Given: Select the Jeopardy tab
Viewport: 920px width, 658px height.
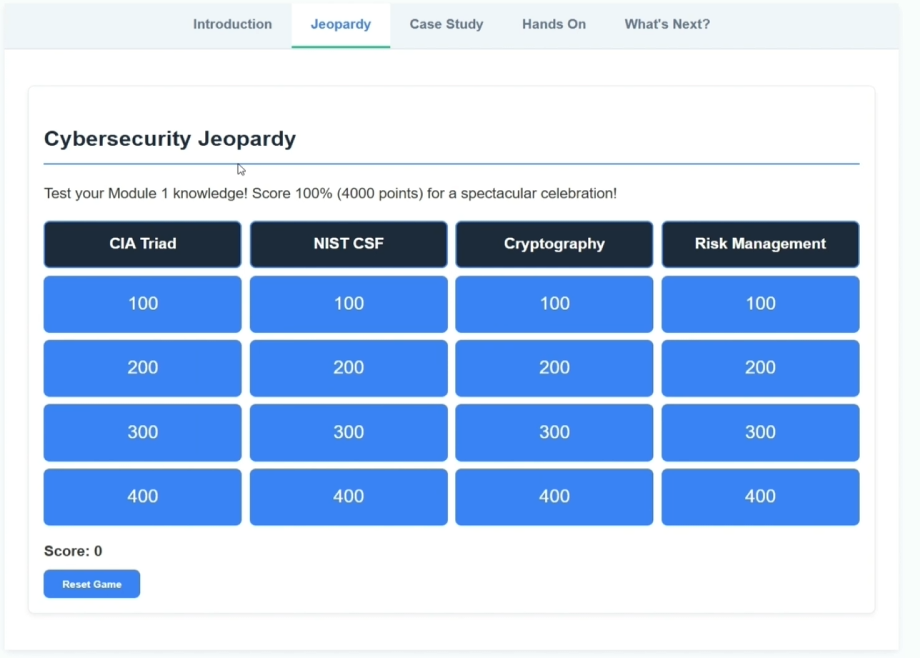Looking at the screenshot, I should 340,24.
